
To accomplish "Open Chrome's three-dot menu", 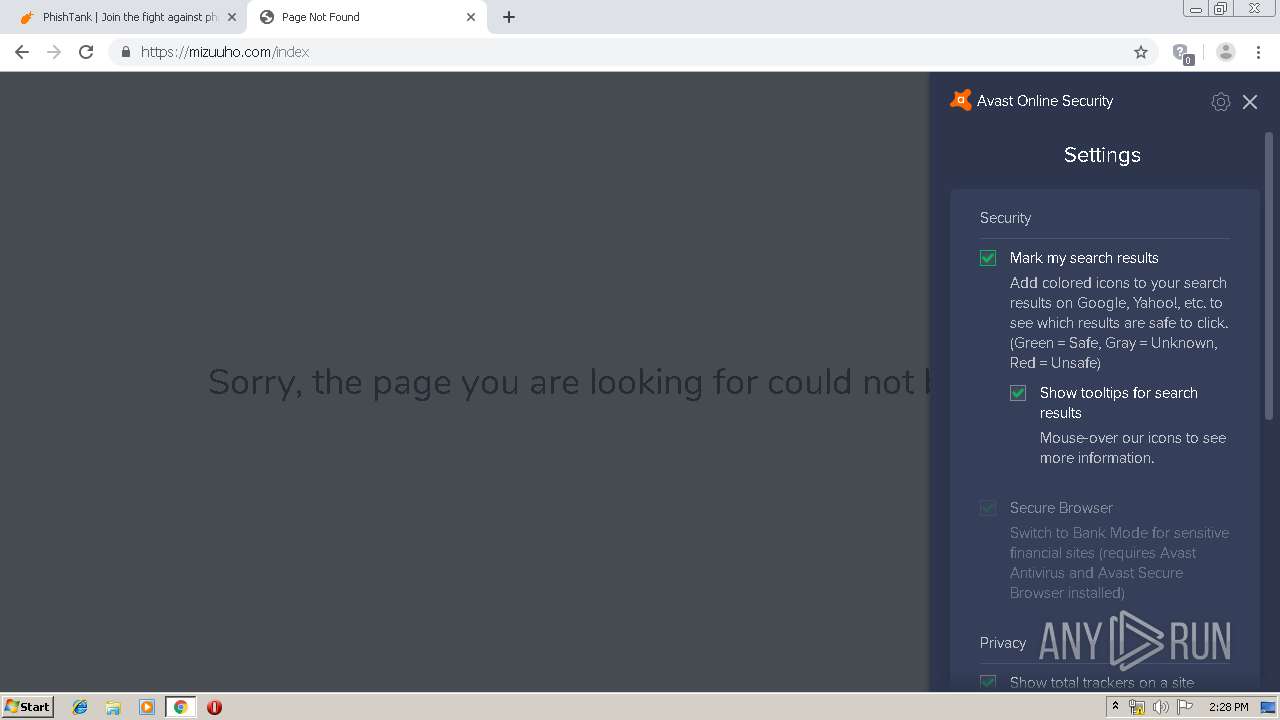I will click(1259, 52).
